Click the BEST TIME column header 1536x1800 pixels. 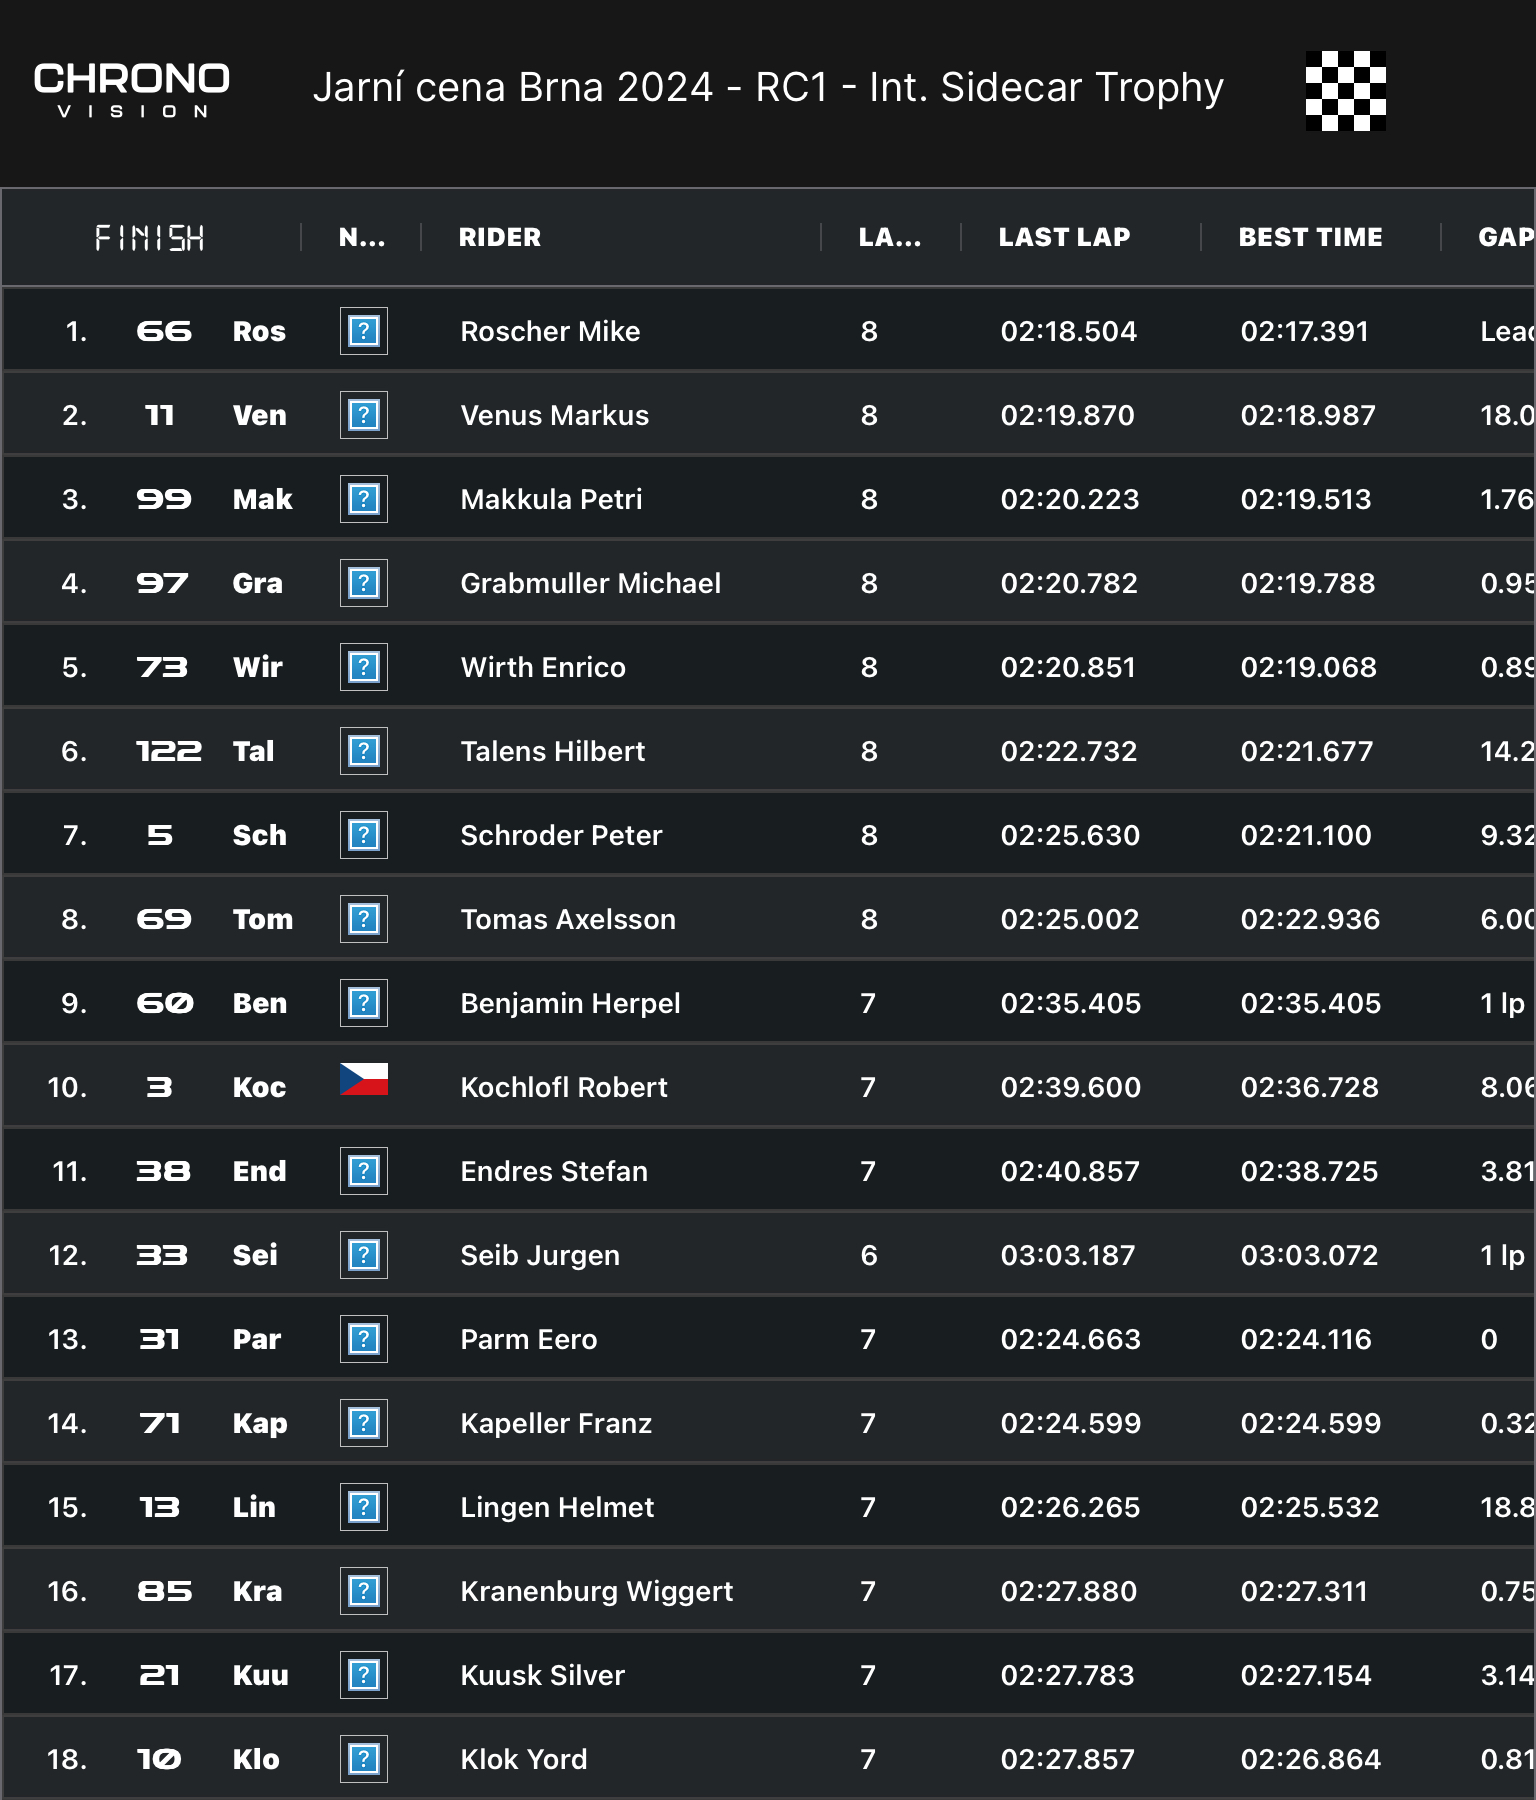coord(1310,237)
